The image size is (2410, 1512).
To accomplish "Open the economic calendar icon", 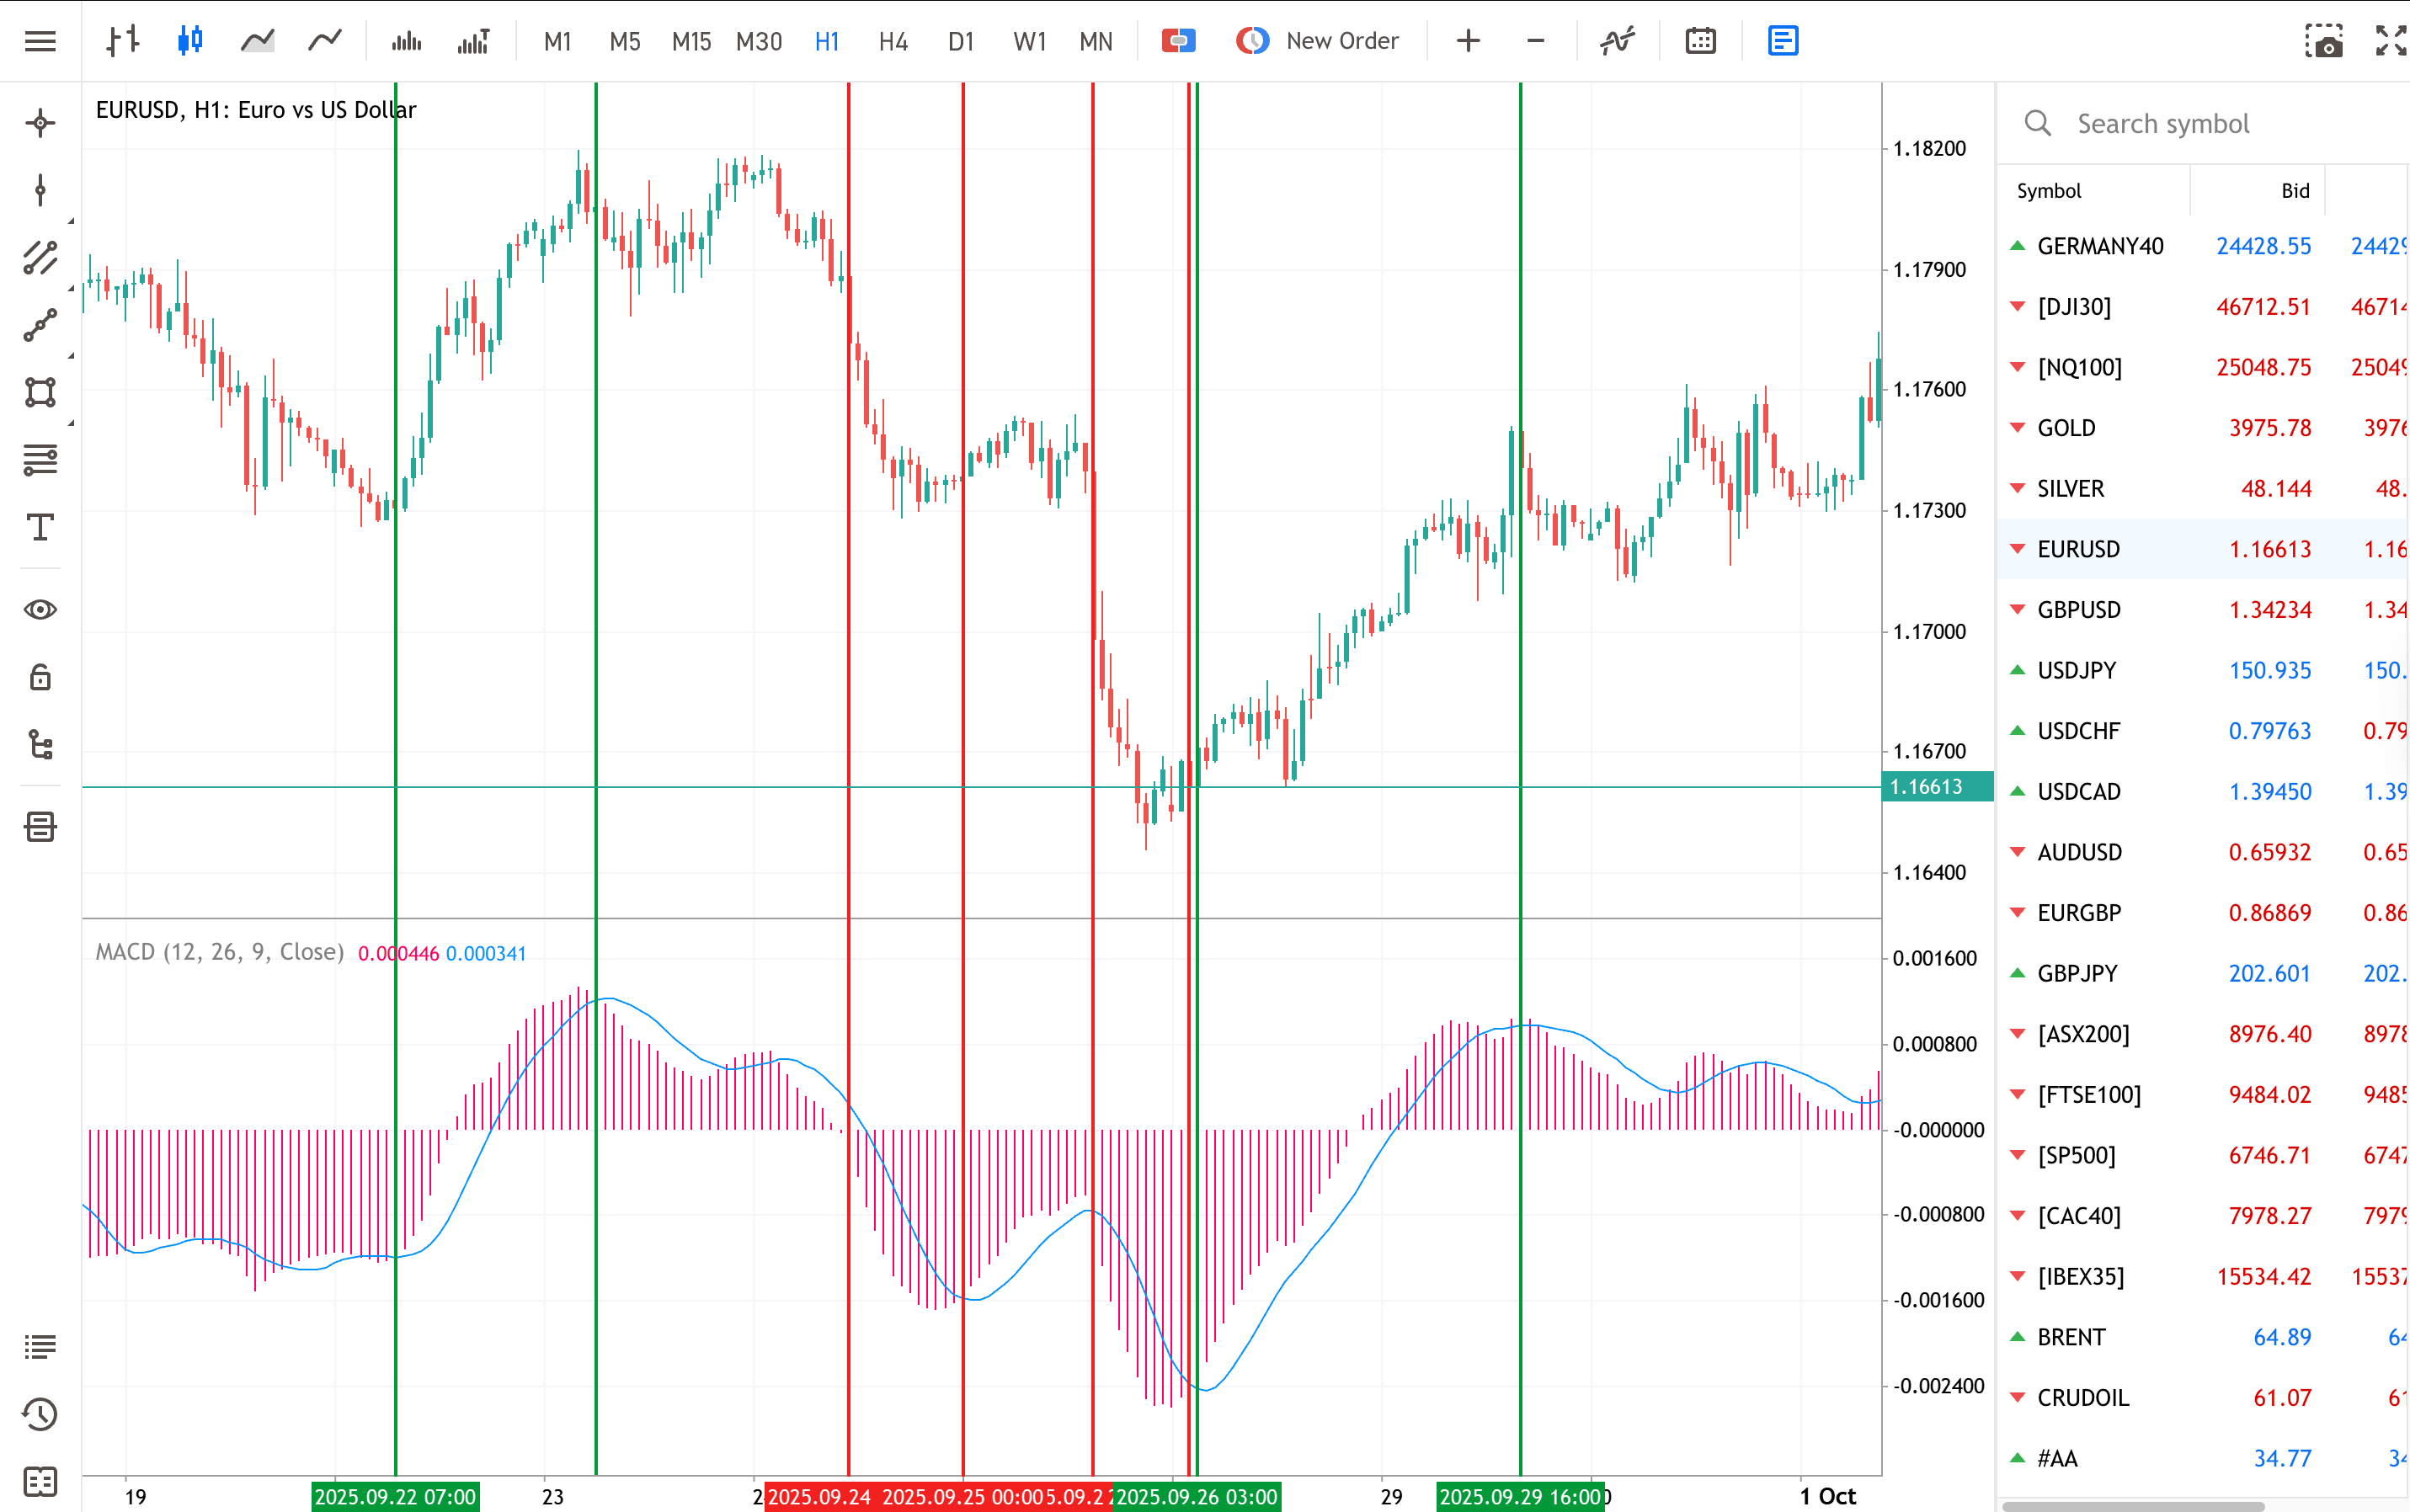I will click(1700, 41).
